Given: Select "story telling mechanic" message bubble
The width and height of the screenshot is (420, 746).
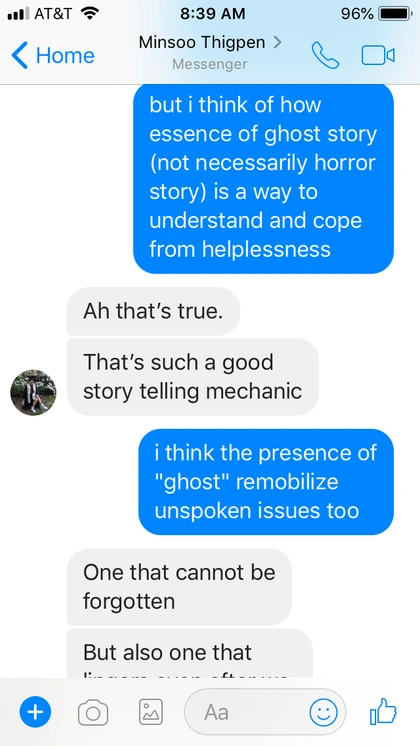Looking at the screenshot, I should (x=193, y=377).
